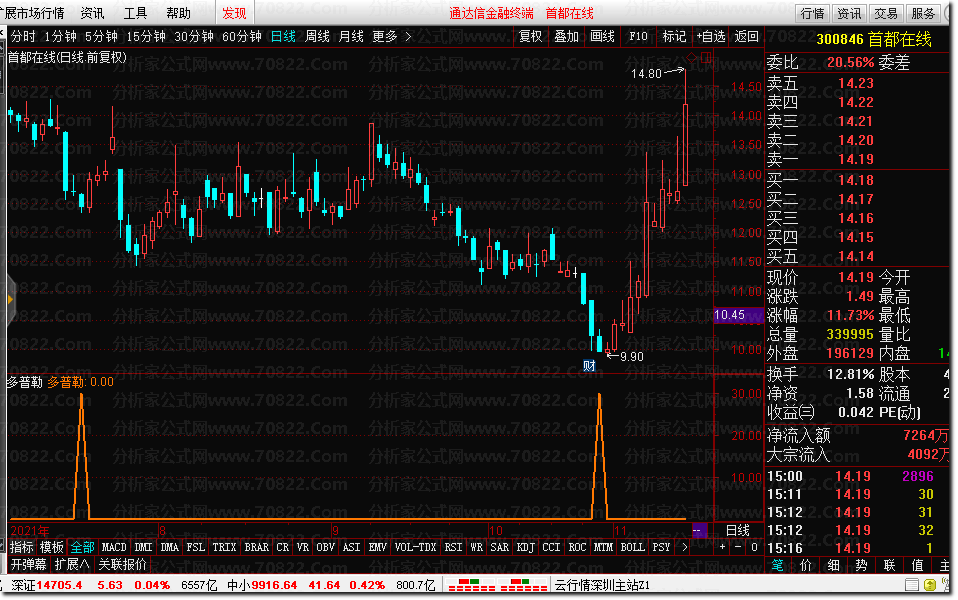This screenshot has height=600, width=958.
Task: Toggle 复权 price adjustment
Action: pyautogui.click(x=530, y=37)
